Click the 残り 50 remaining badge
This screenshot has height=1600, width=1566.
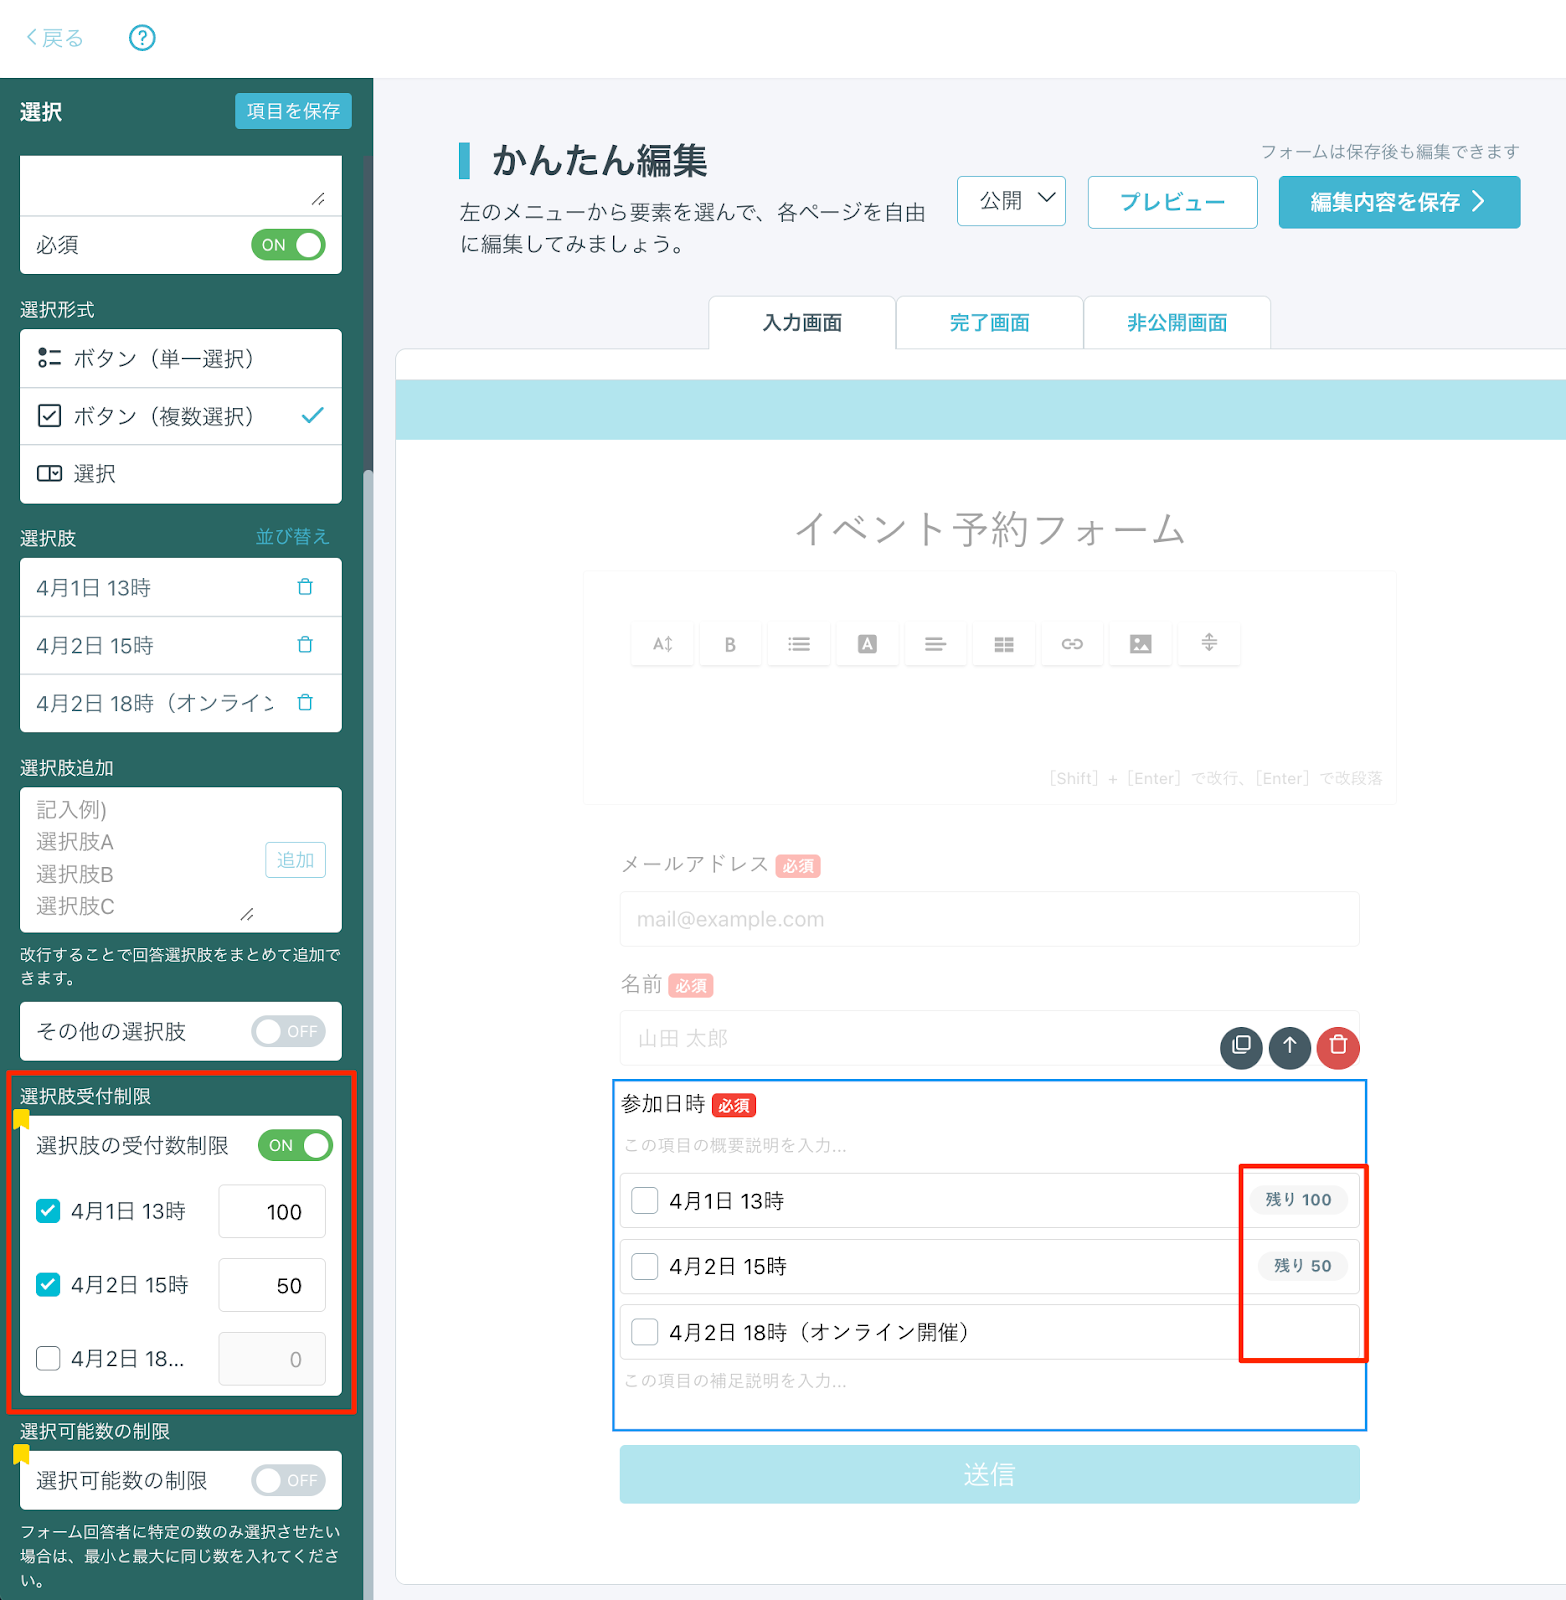click(x=1302, y=1266)
